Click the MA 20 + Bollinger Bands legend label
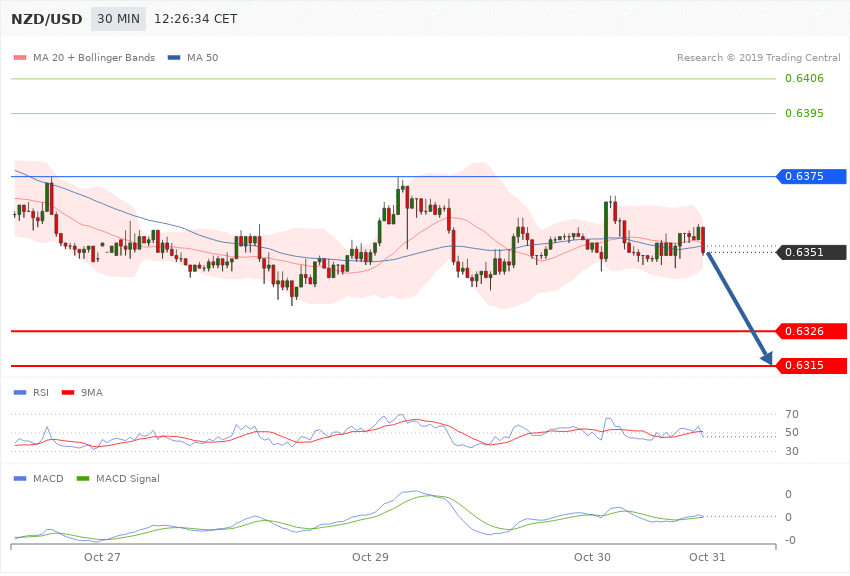 [x=94, y=57]
